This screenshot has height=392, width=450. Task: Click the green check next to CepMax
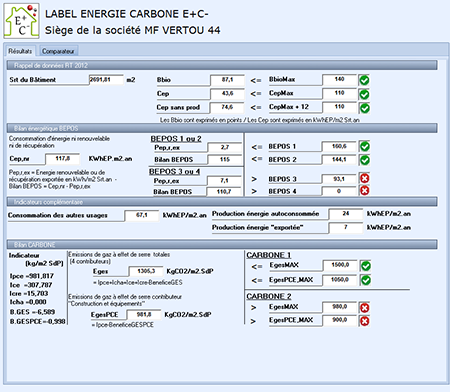click(364, 94)
